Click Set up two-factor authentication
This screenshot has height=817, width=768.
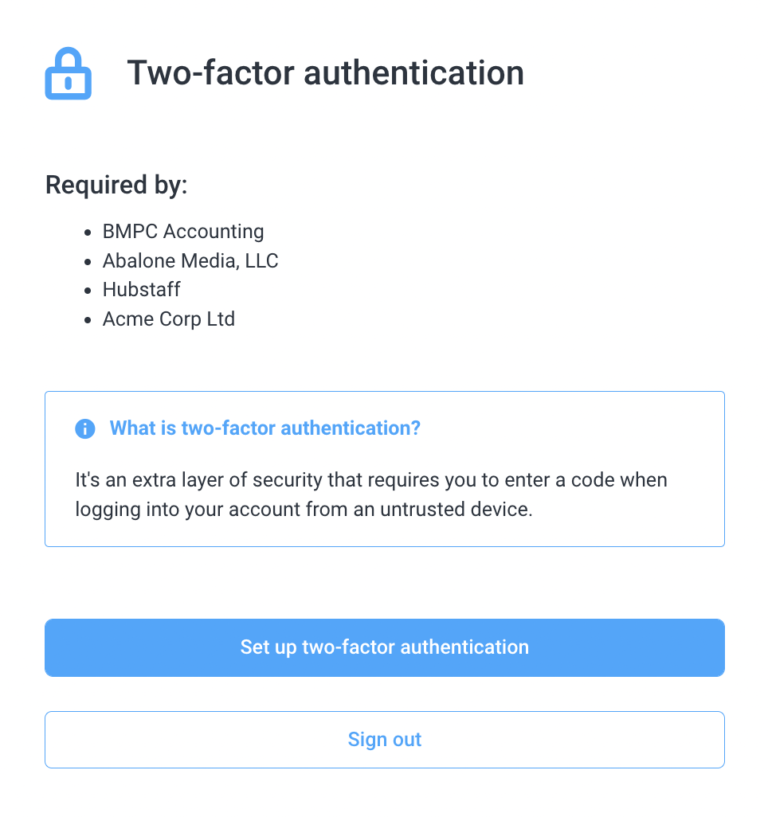(384, 647)
